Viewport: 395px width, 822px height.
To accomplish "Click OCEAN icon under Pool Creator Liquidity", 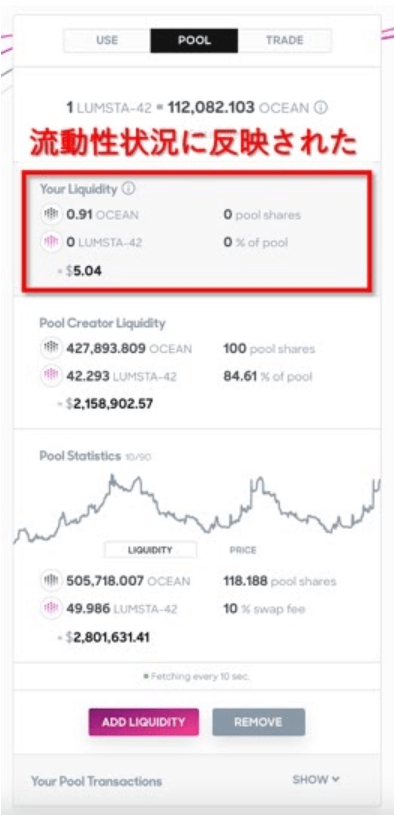I will click(51, 349).
